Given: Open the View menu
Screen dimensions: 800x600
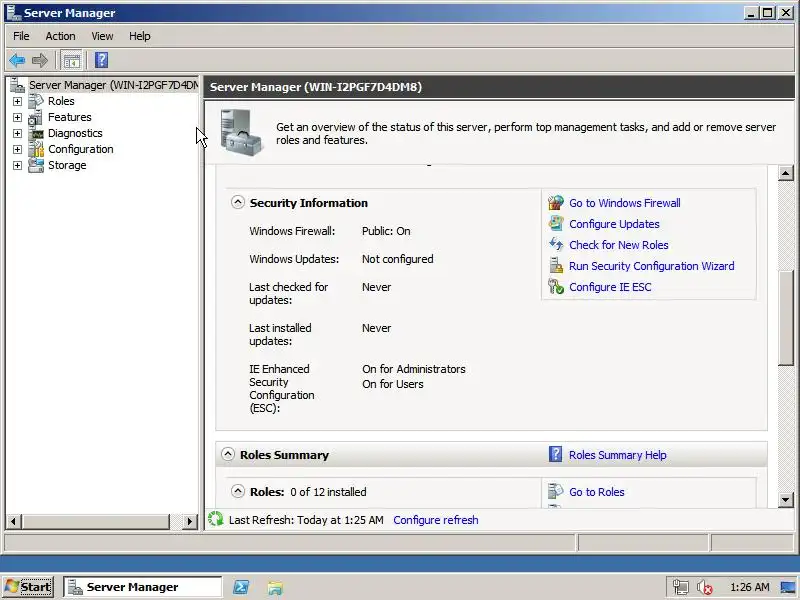Looking at the screenshot, I should pos(102,36).
